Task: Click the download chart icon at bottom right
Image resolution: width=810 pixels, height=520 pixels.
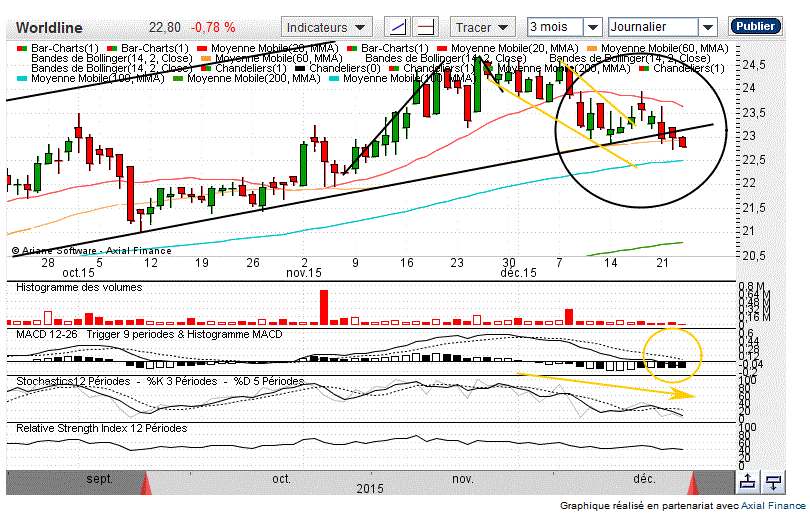Action: coord(773,482)
